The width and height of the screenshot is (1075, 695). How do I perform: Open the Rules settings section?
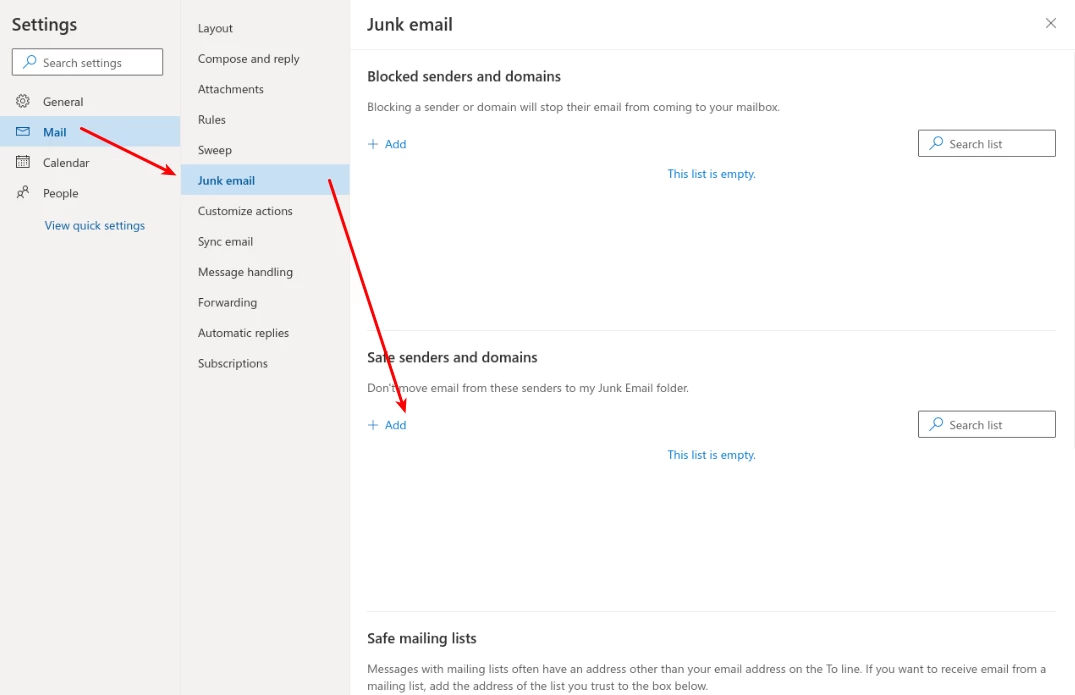[x=211, y=119]
